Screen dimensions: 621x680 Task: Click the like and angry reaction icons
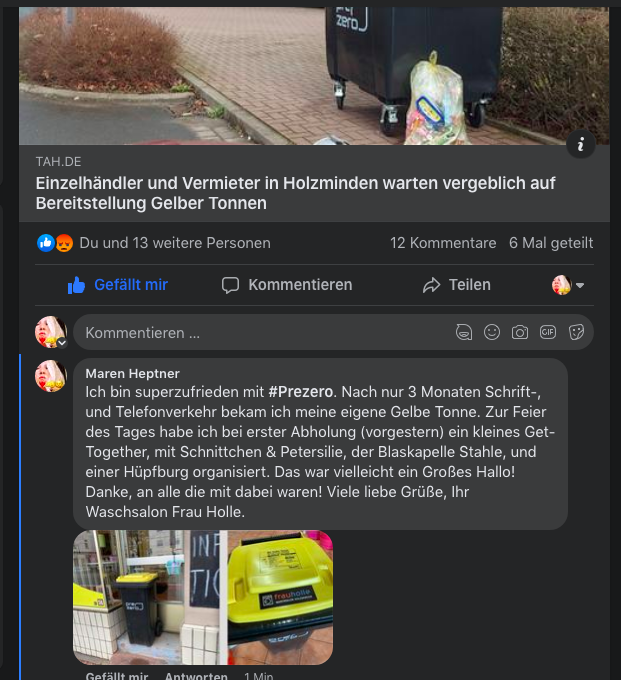[55, 243]
